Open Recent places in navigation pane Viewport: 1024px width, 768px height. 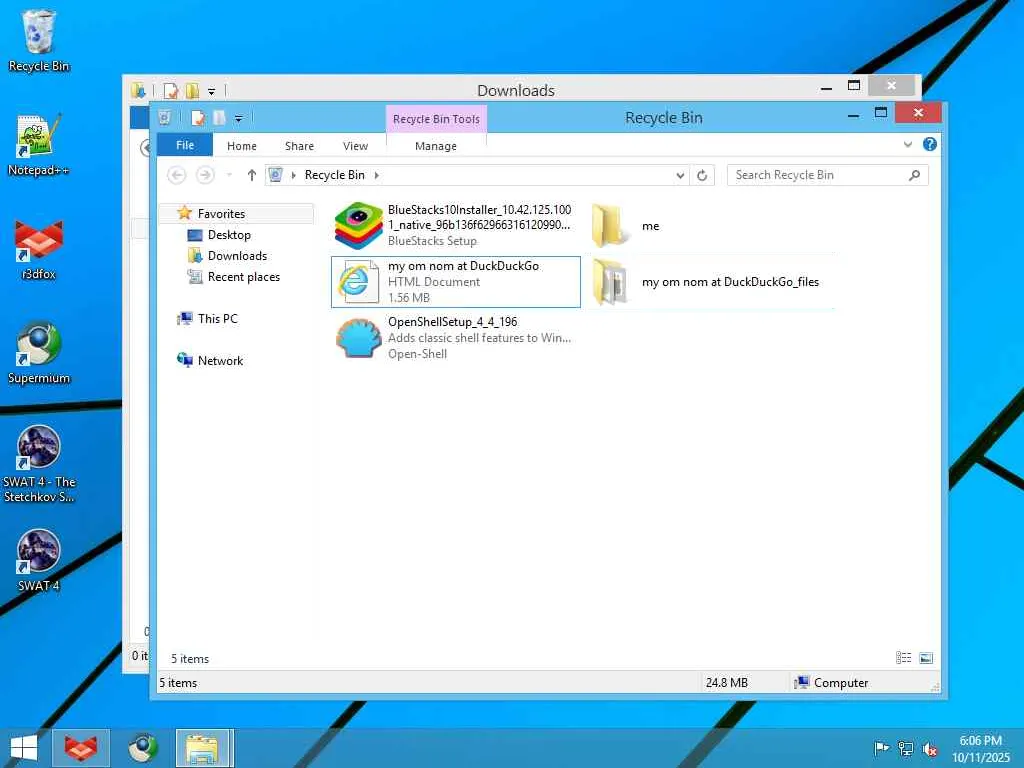[x=244, y=276]
